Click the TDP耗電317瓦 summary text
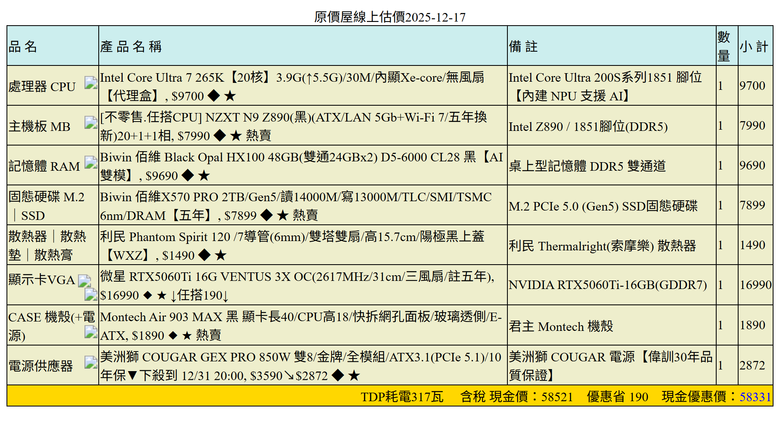The height and width of the screenshot is (439, 780). pos(402,397)
